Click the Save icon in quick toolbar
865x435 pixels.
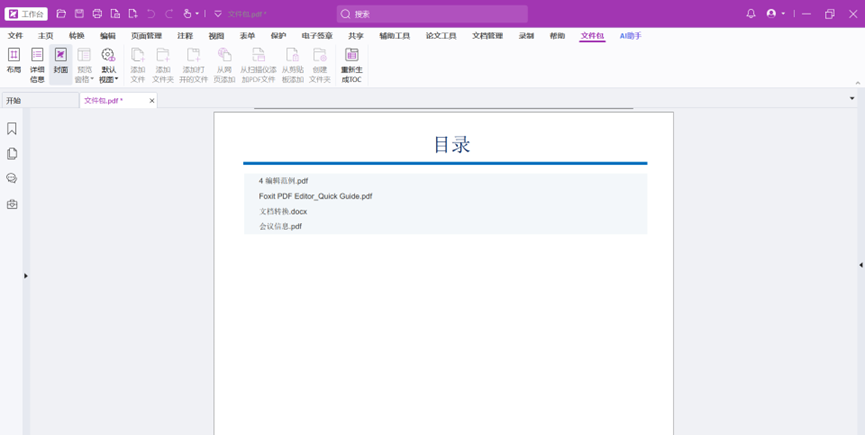(x=79, y=14)
